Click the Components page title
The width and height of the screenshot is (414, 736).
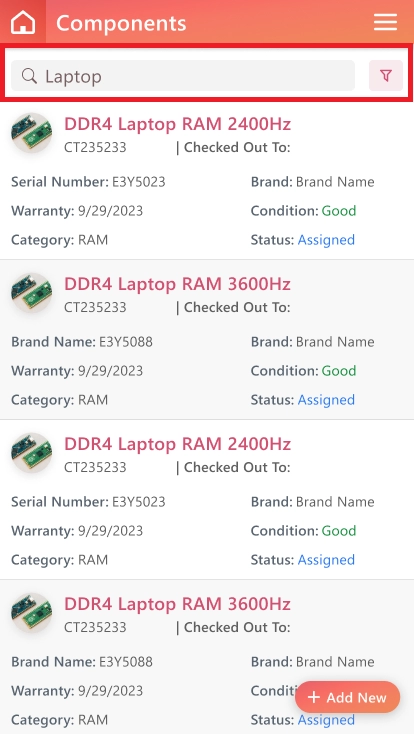click(x=121, y=23)
